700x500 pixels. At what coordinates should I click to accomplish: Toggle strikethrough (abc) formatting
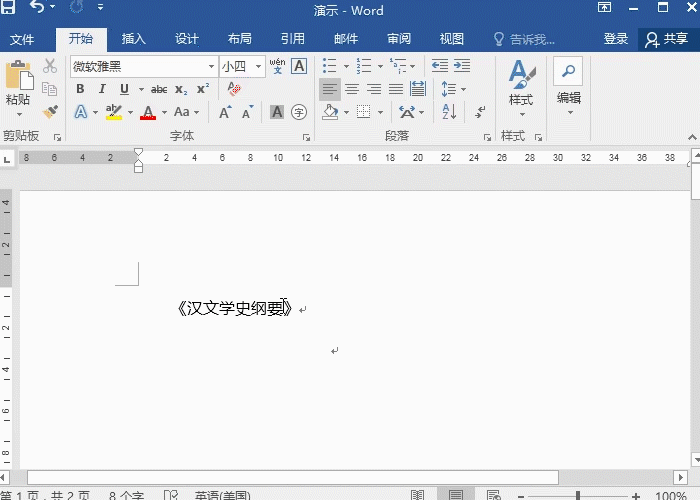pyautogui.click(x=159, y=89)
